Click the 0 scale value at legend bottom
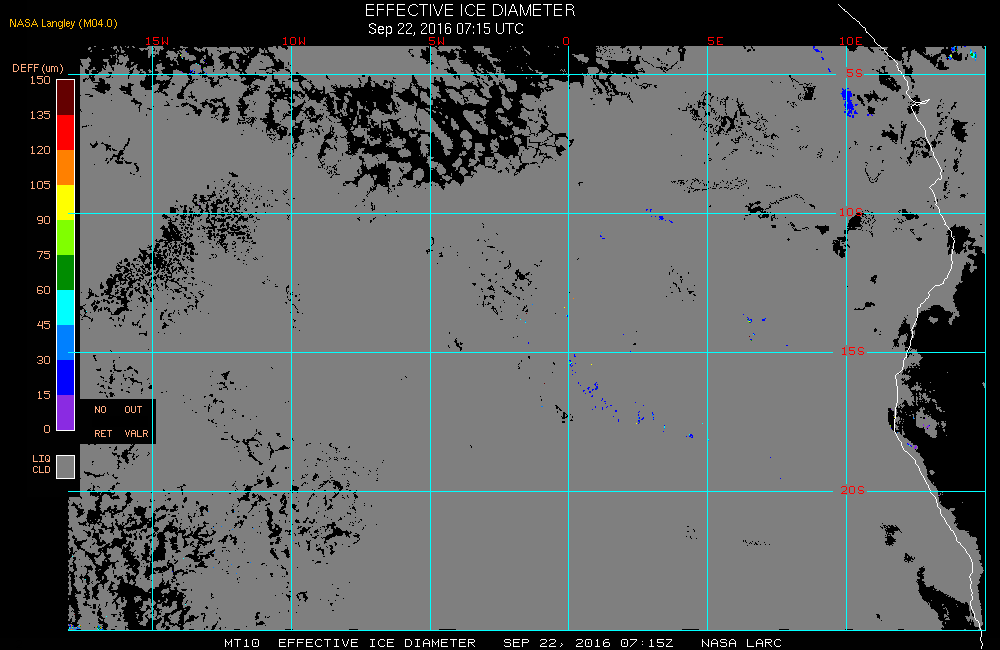 click(47, 429)
